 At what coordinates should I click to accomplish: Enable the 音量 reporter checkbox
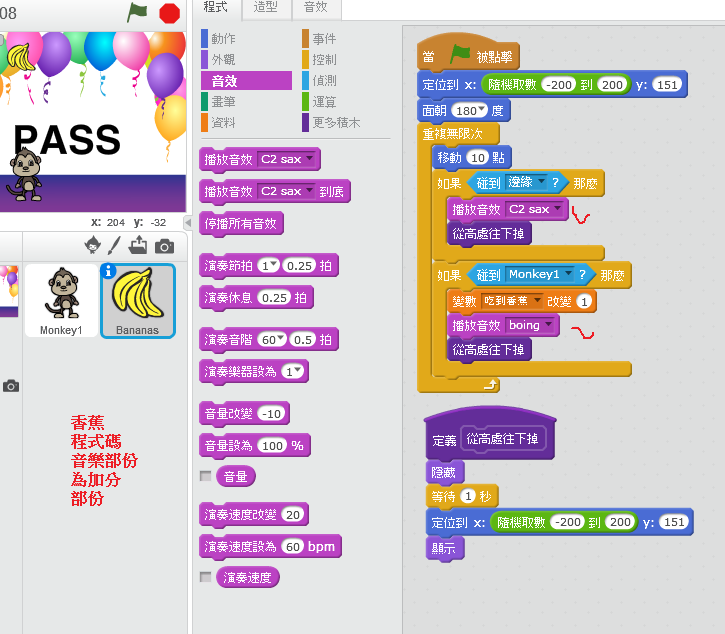click(x=205, y=476)
